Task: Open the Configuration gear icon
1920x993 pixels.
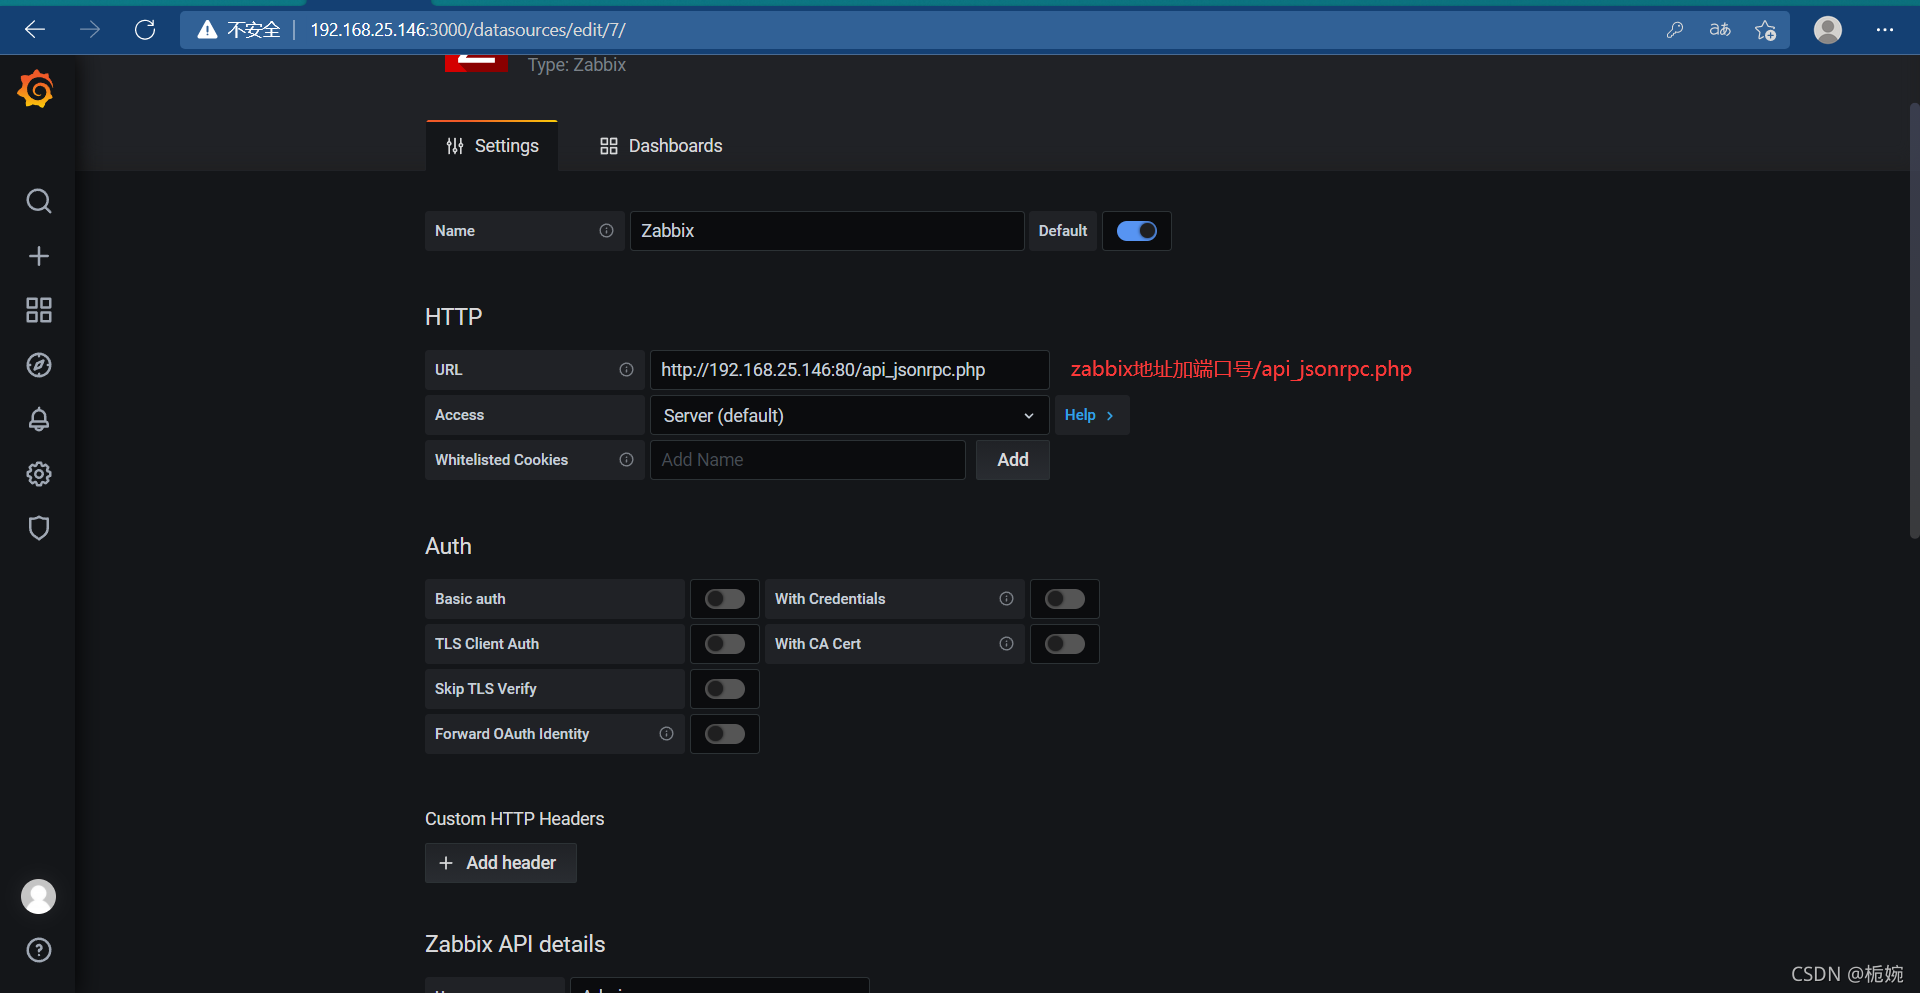Action: pyautogui.click(x=38, y=474)
